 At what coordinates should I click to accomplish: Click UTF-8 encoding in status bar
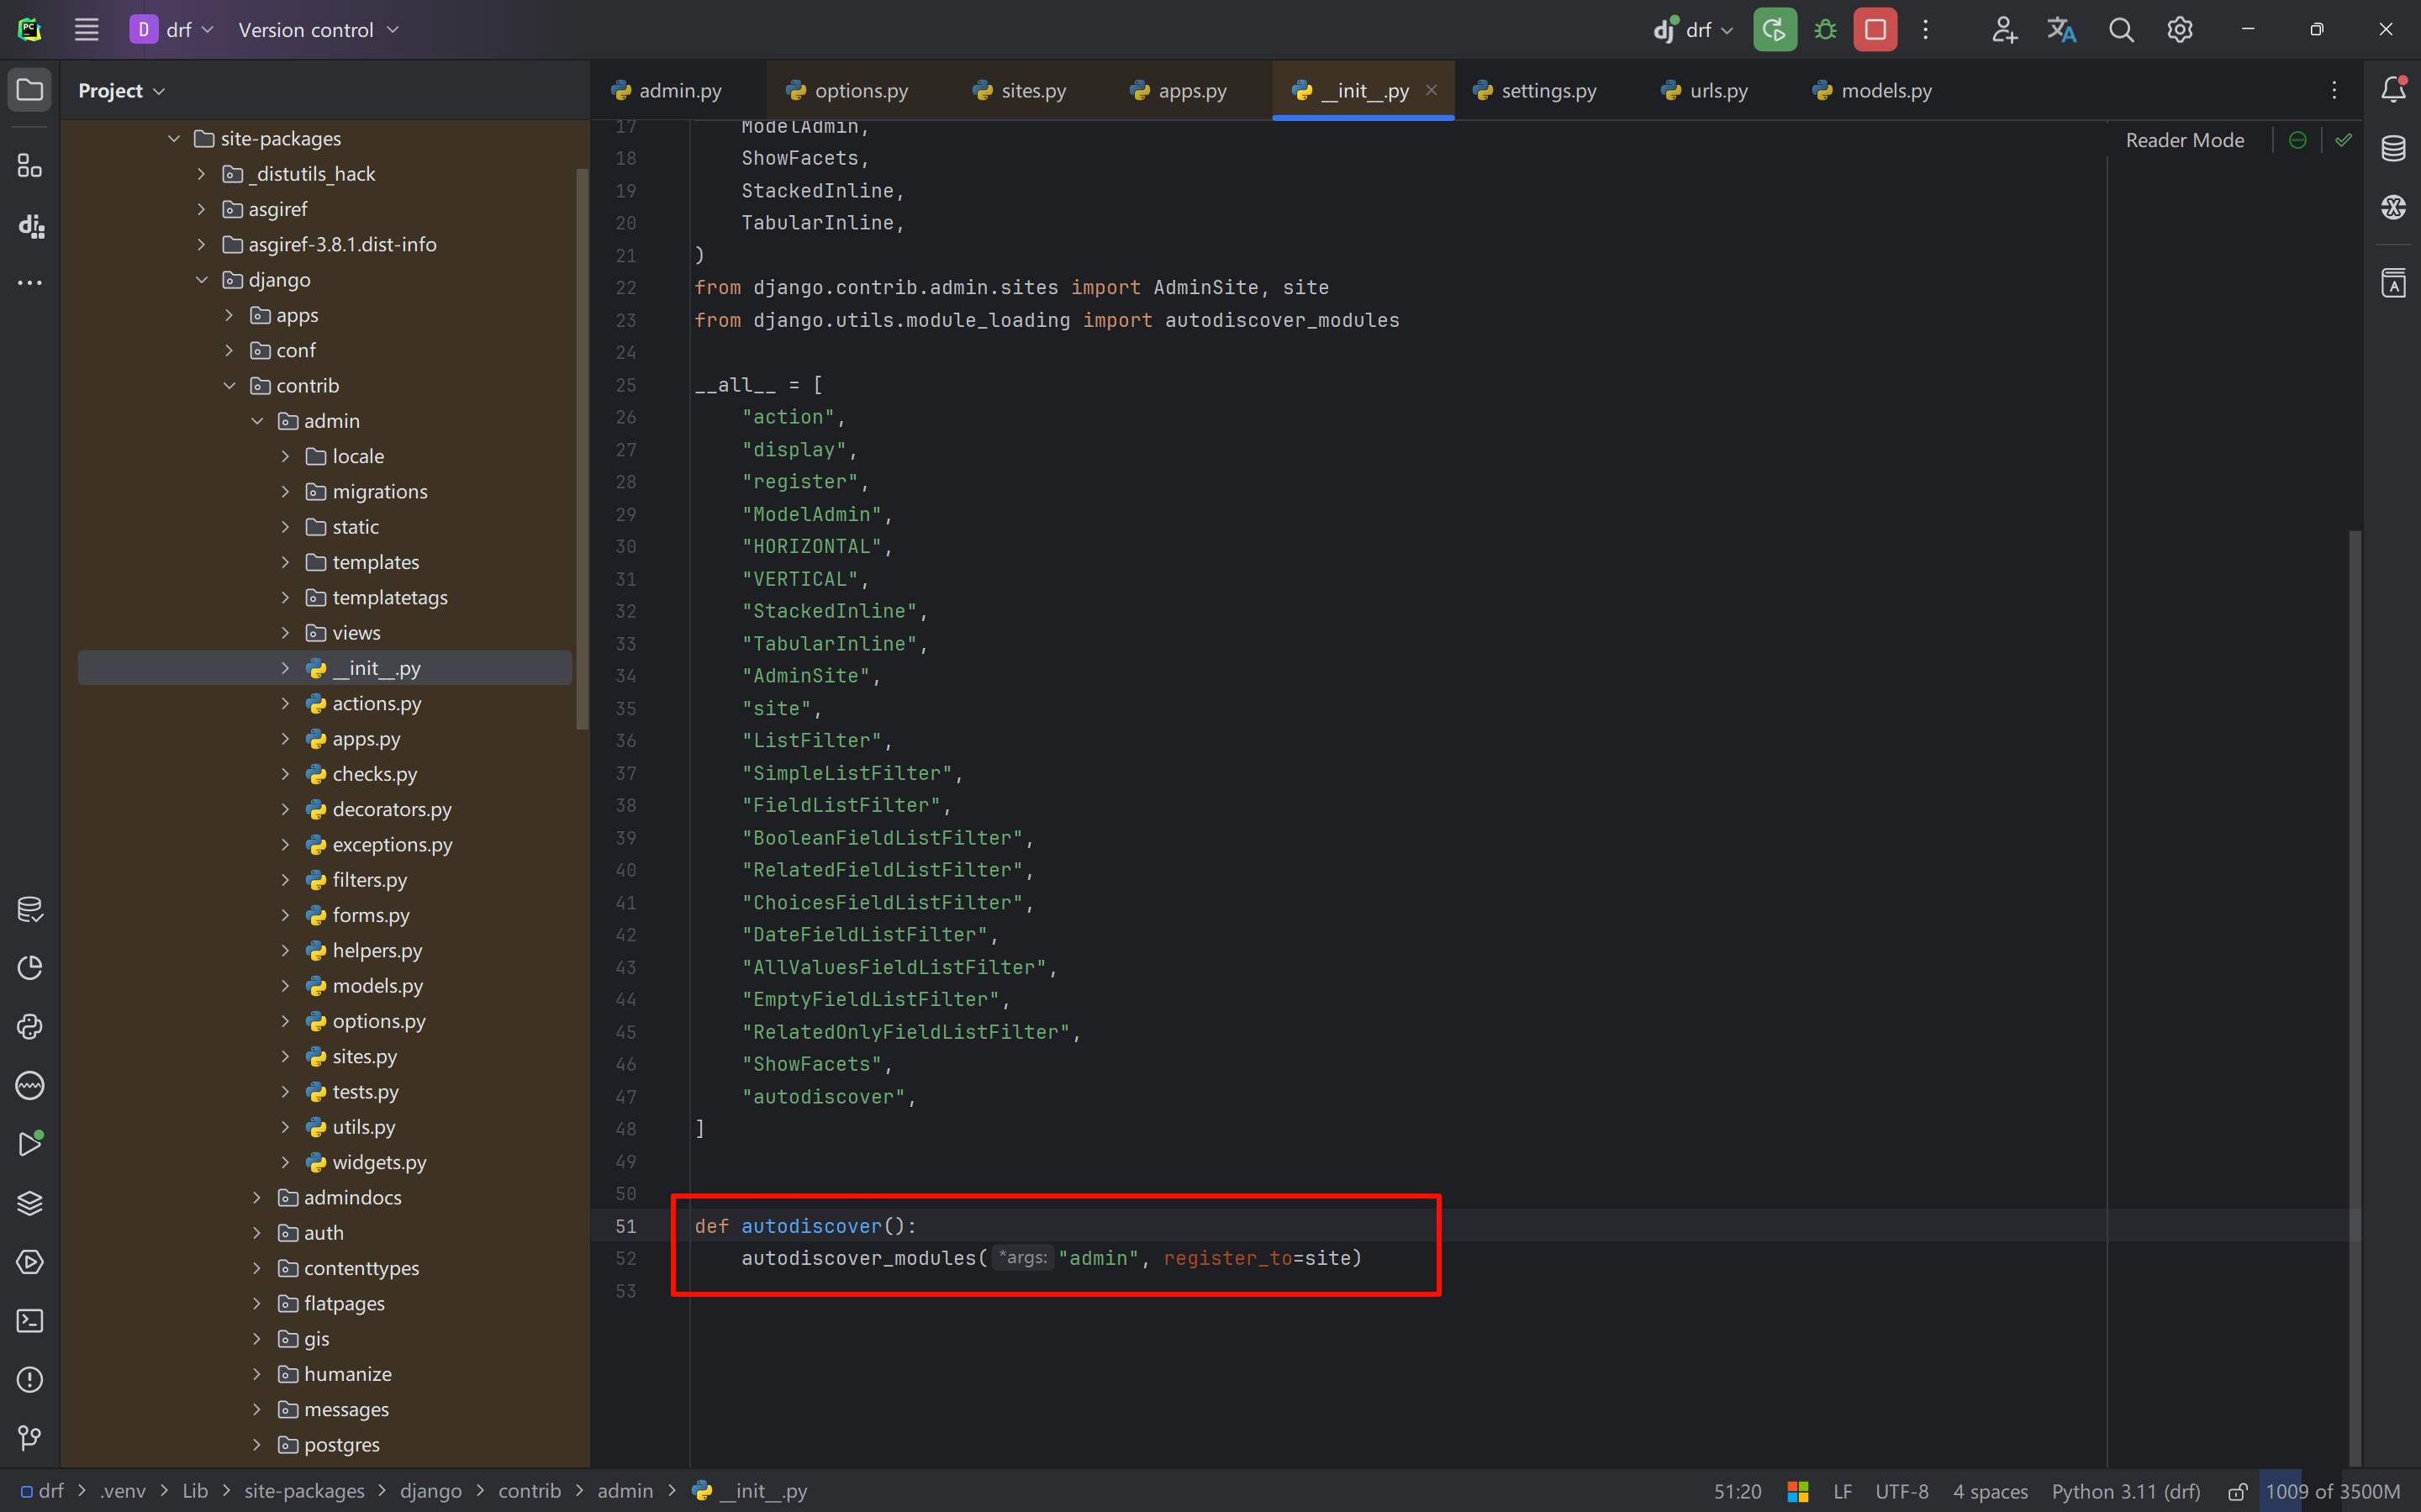pyautogui.click(x=1901, y=1491)
